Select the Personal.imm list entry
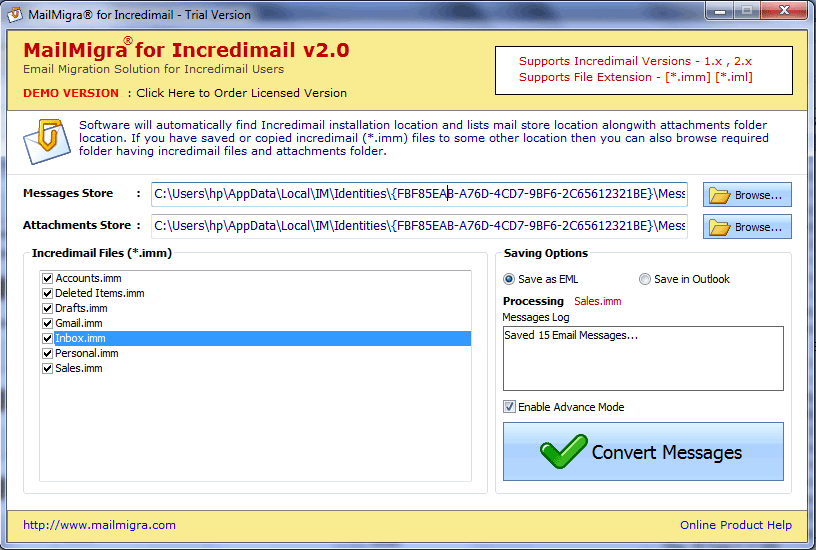Screen dimensions: 816x550 [x=86, y=353]
